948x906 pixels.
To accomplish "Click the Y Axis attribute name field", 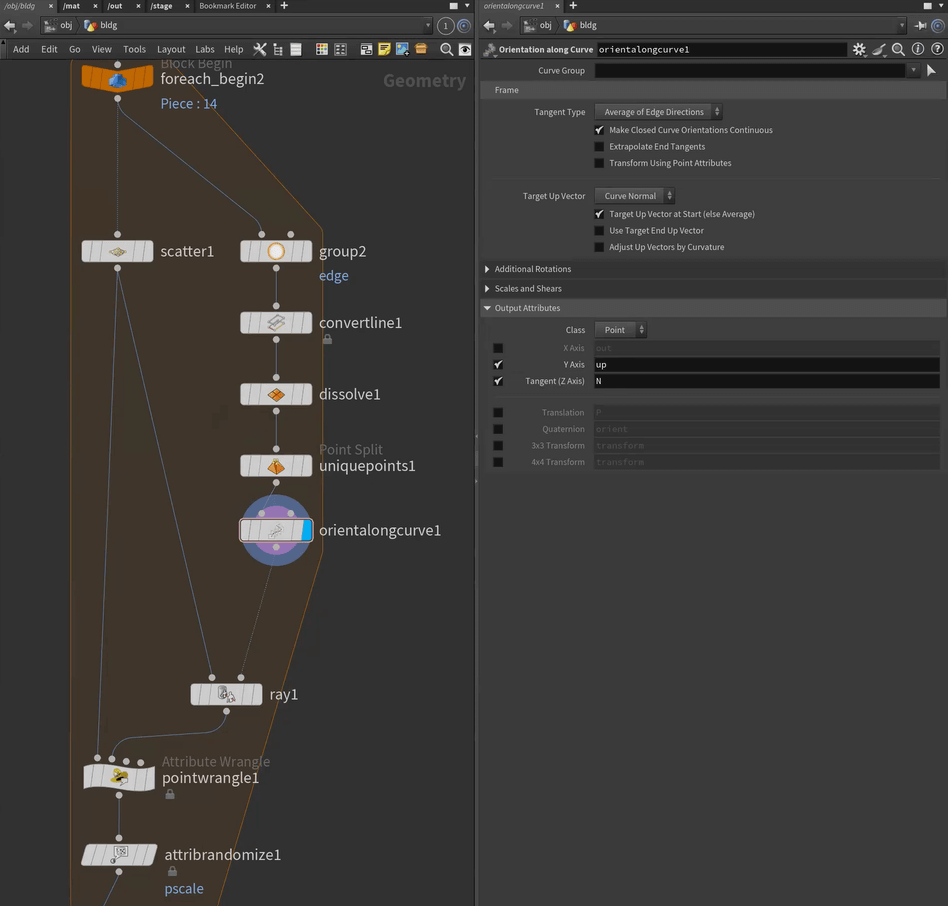I will [766, 365].
